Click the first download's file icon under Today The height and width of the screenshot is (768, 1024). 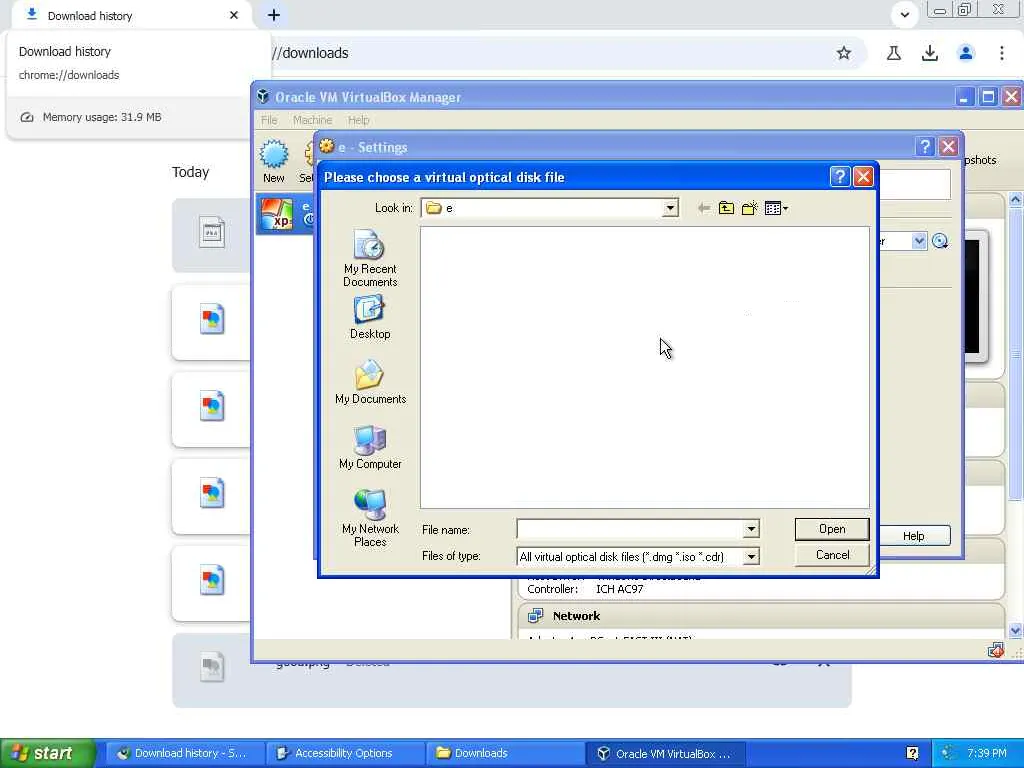[212, 232]
